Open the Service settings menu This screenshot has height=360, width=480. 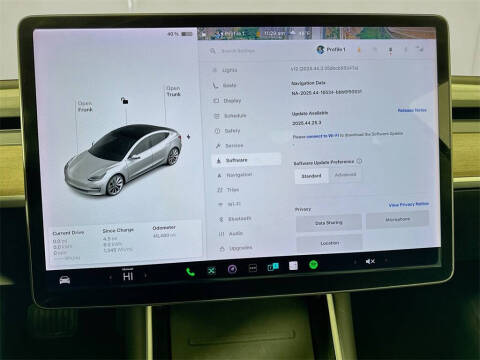(230, 146)
